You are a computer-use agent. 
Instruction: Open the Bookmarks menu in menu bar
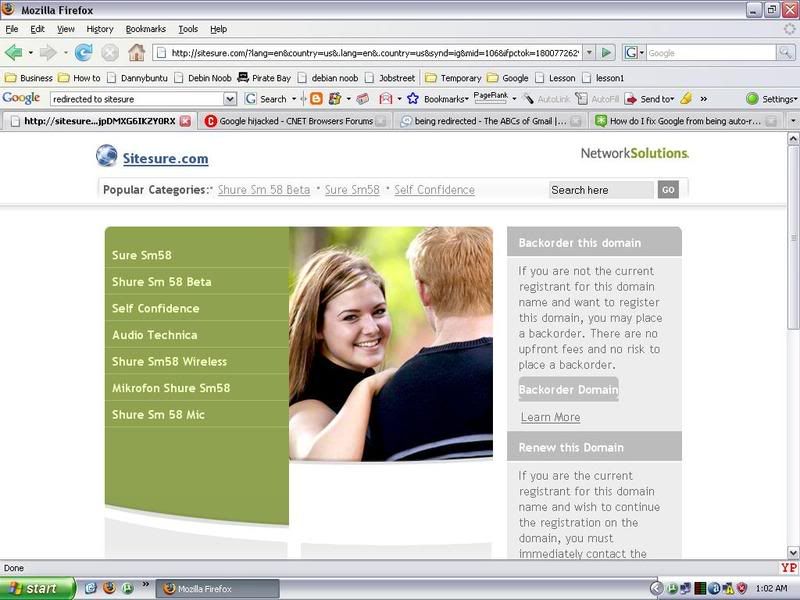[145, 29]
